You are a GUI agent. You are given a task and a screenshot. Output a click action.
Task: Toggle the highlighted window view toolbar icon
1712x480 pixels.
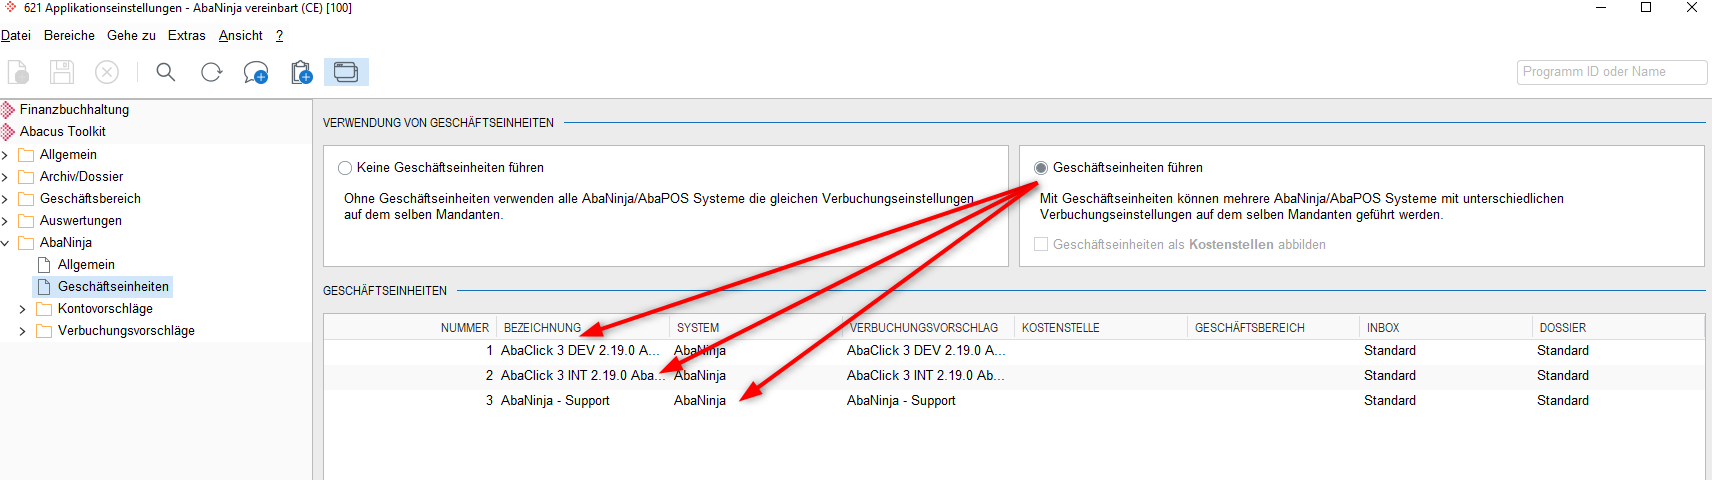point(346,72)
